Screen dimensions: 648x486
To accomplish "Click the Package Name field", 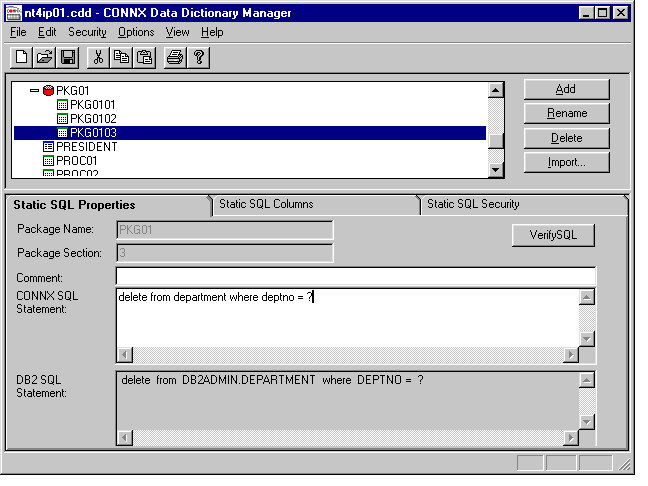I will (x=225, y=230).
